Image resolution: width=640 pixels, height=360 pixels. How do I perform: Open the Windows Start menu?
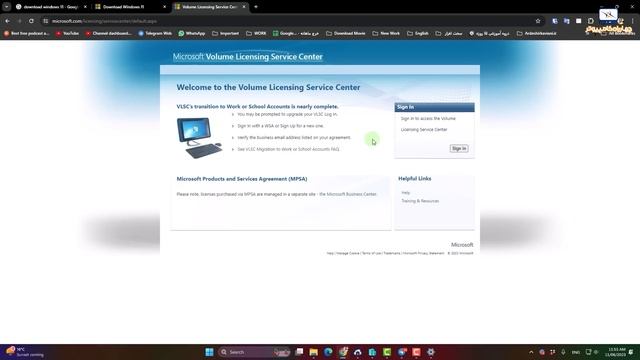coord(209,352)
